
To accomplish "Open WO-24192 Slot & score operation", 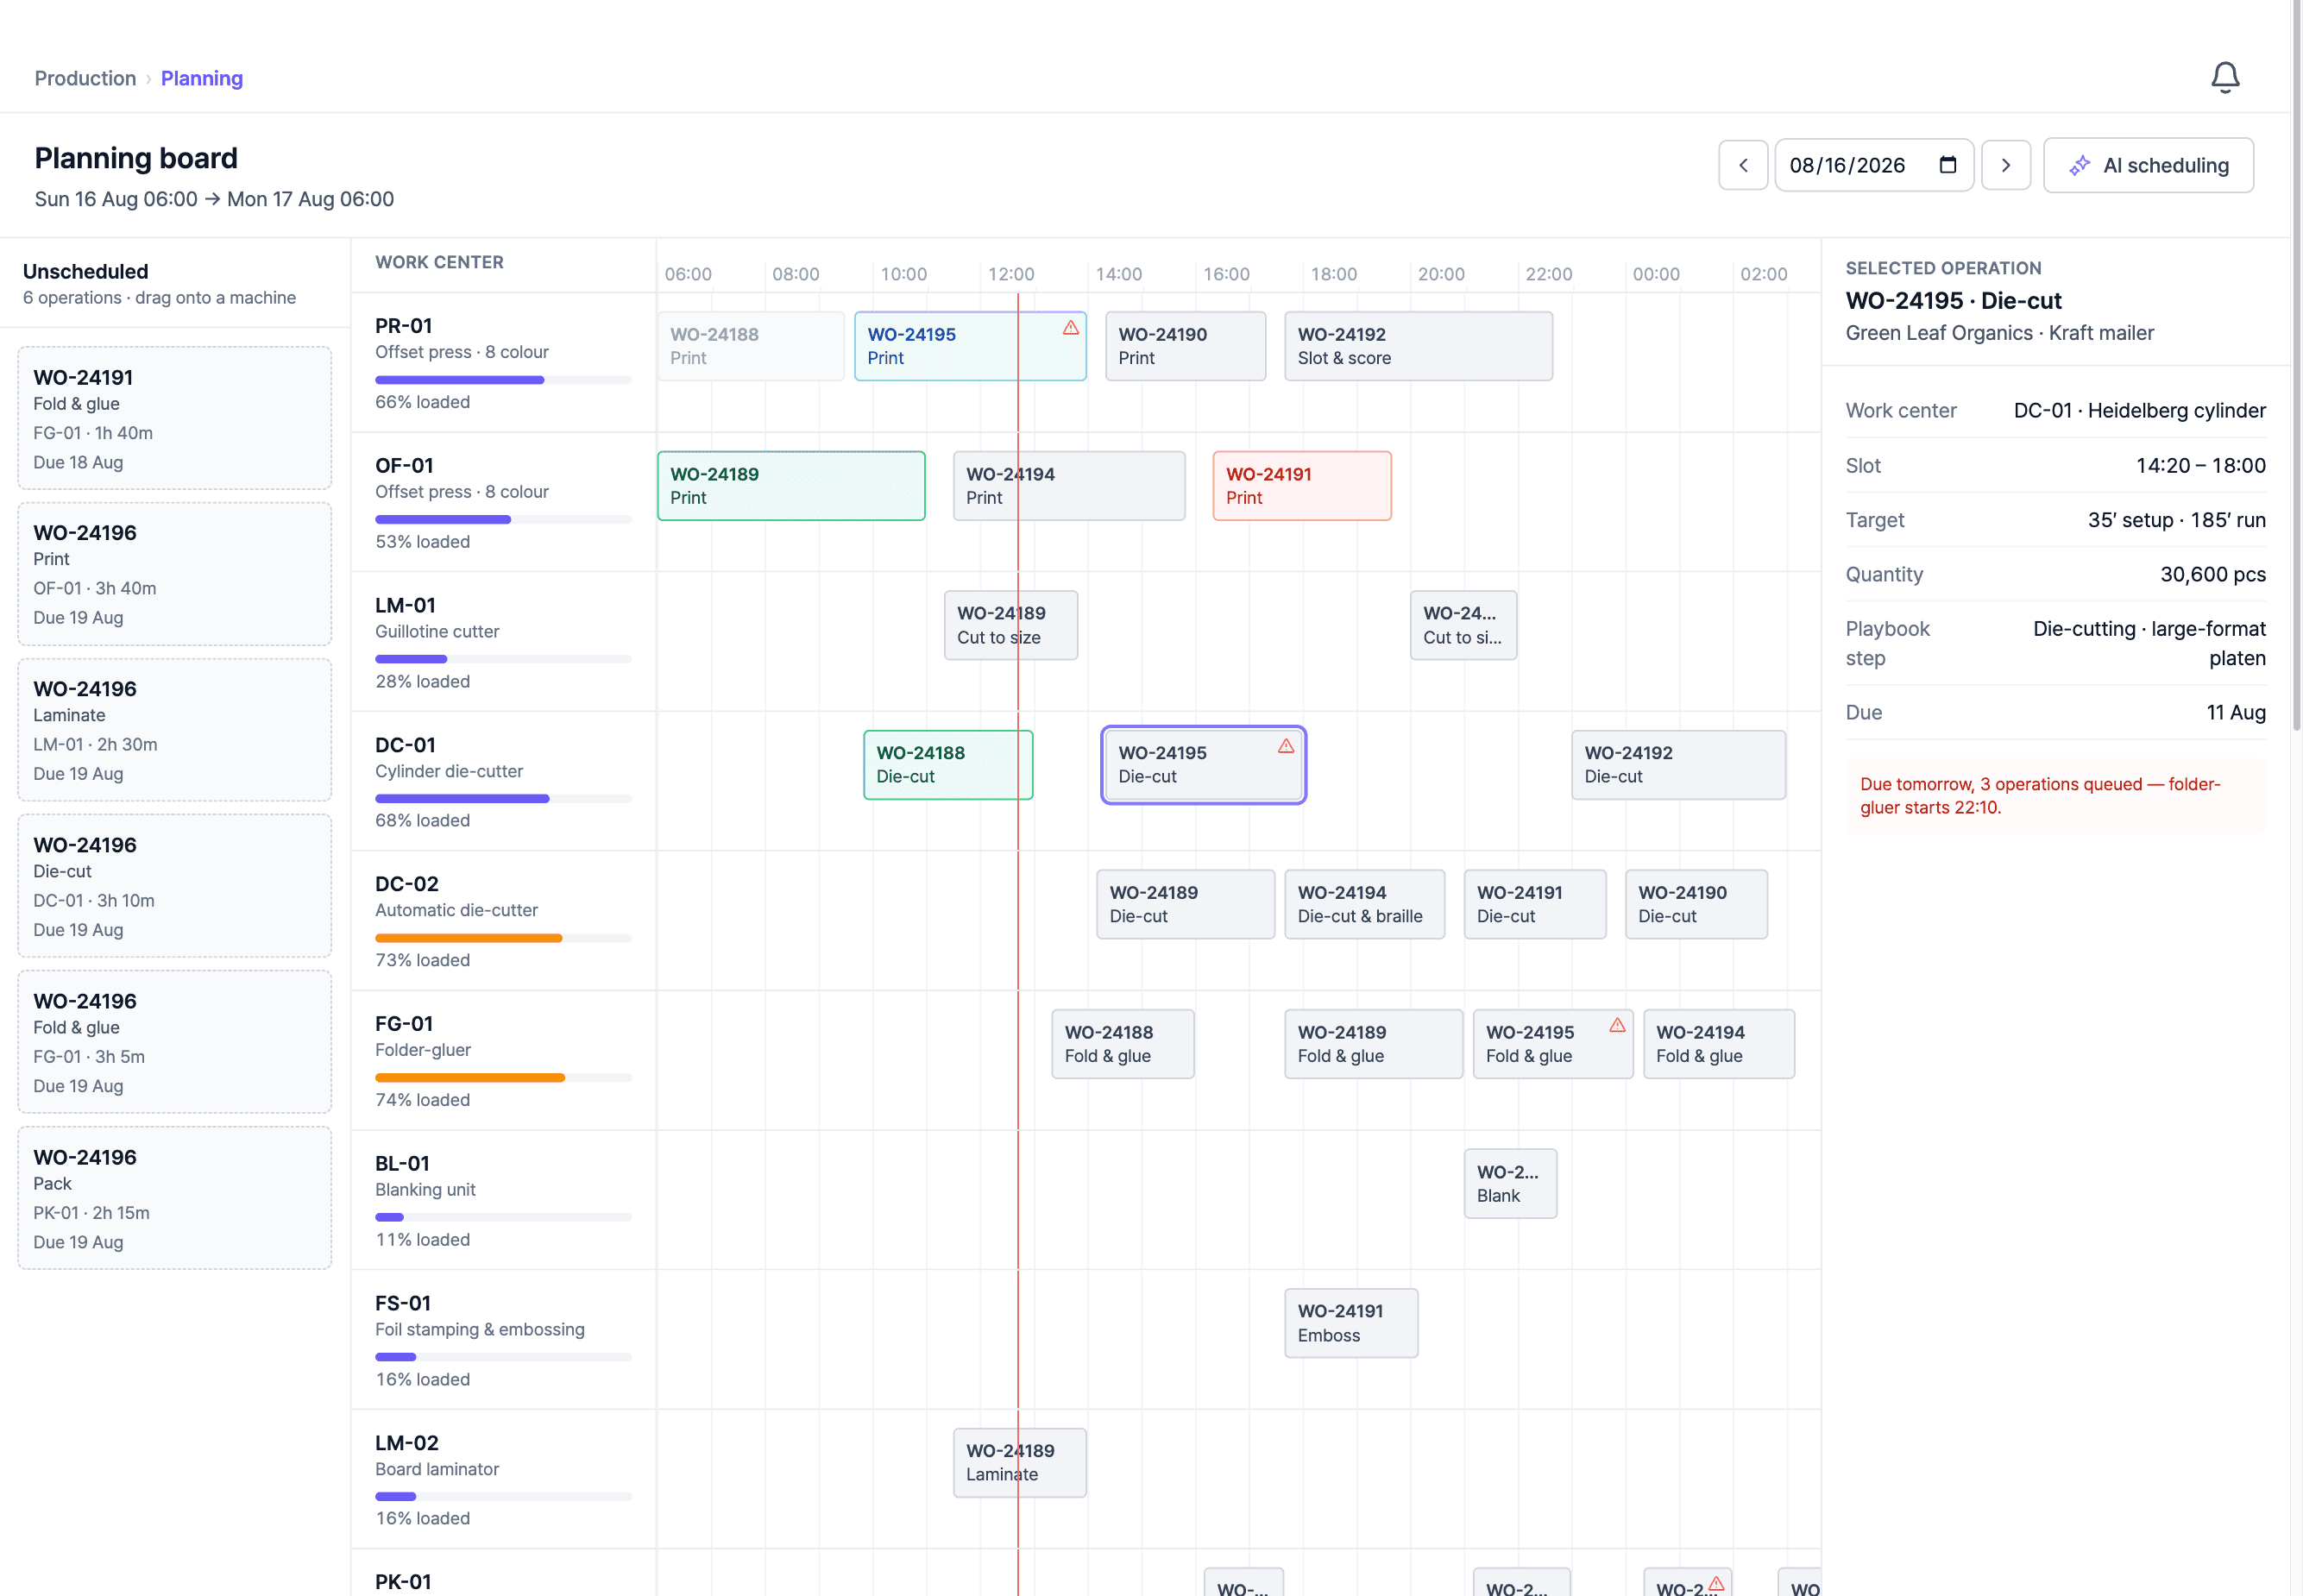I will coord(1418,346).
